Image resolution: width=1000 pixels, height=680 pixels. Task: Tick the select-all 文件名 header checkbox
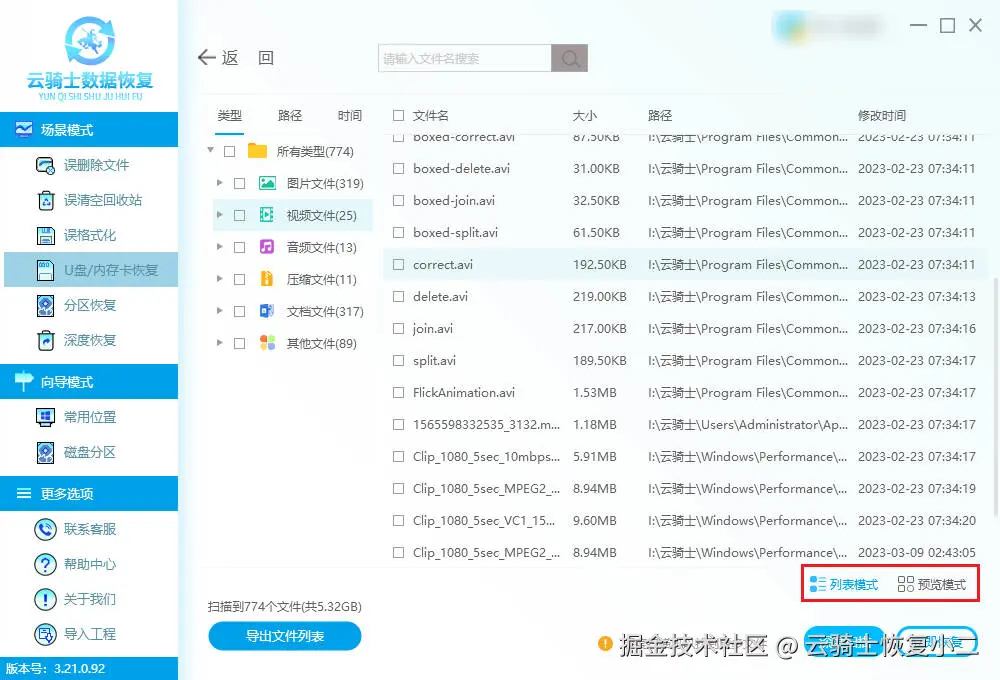399,115
